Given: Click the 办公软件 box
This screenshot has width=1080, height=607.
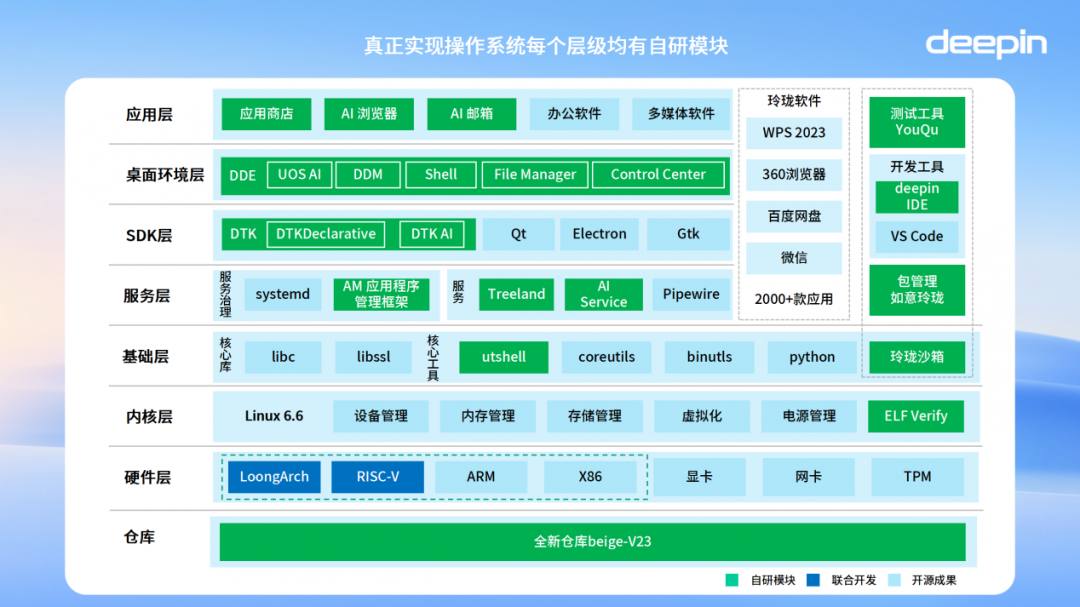Looking at the screenshot, I should 574,114.
